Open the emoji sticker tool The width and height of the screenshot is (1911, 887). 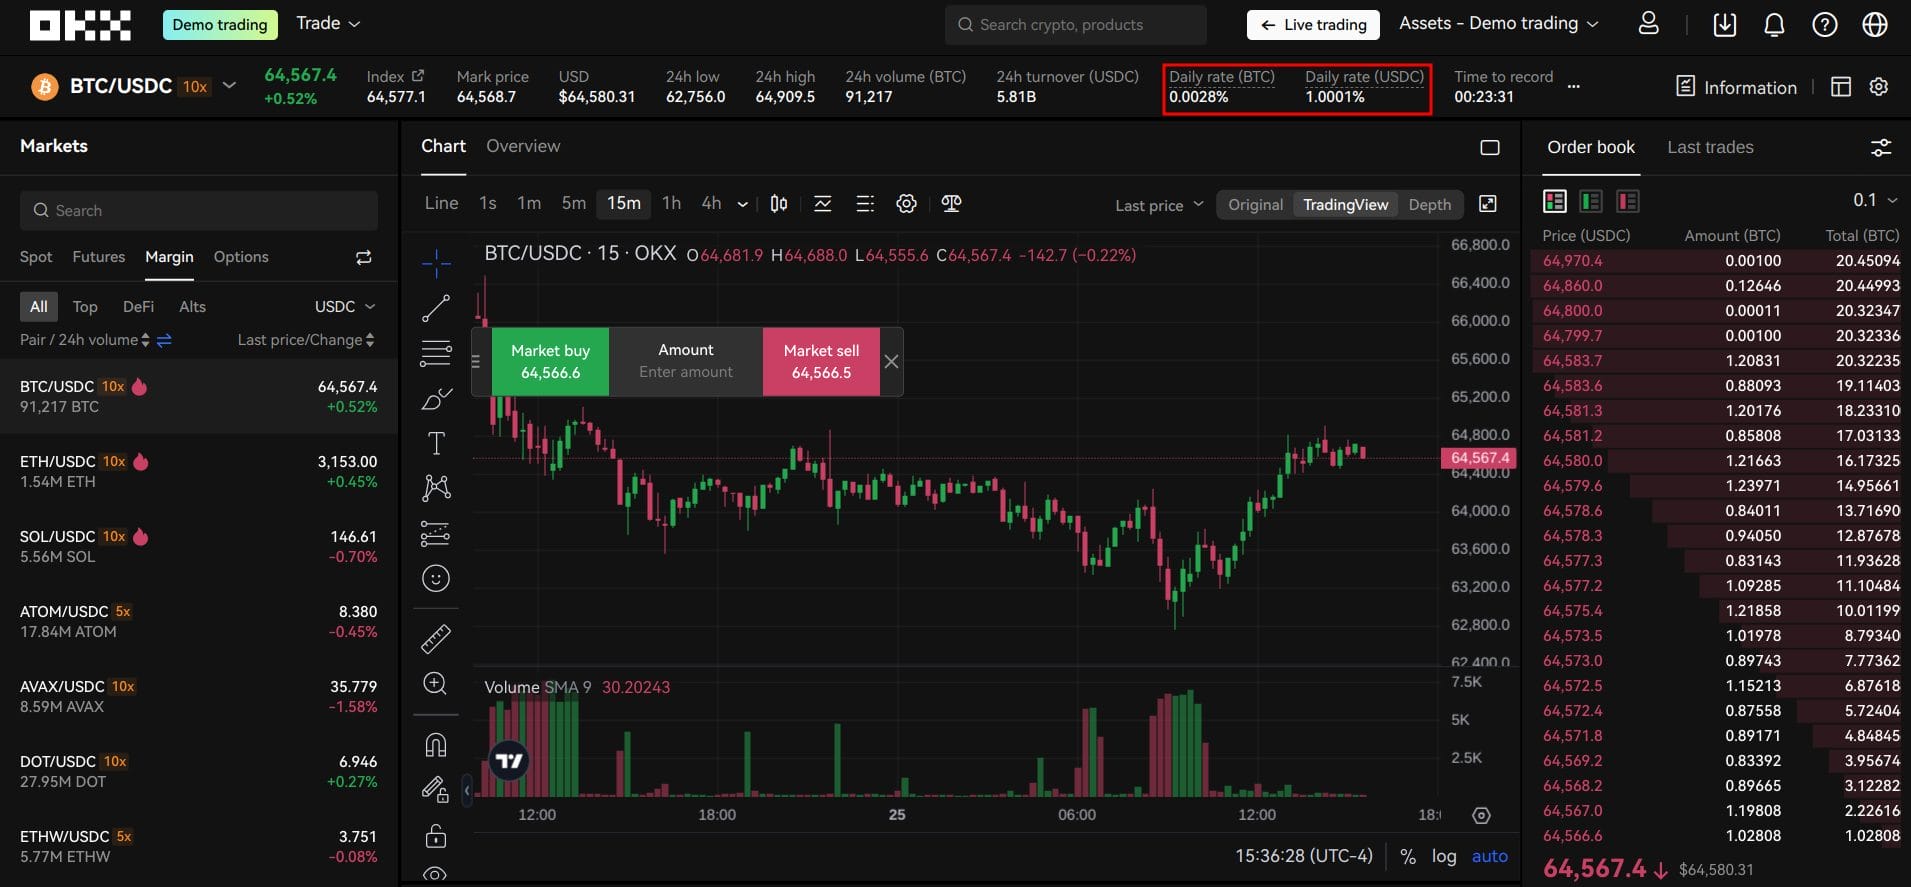[436, 578]
